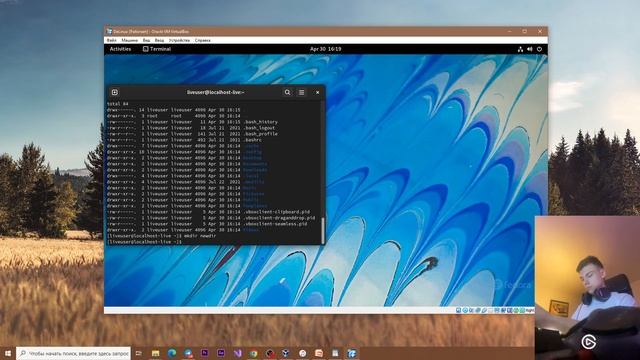Click the host key indicator in the VirtualBox status bar

click(530, 311)
